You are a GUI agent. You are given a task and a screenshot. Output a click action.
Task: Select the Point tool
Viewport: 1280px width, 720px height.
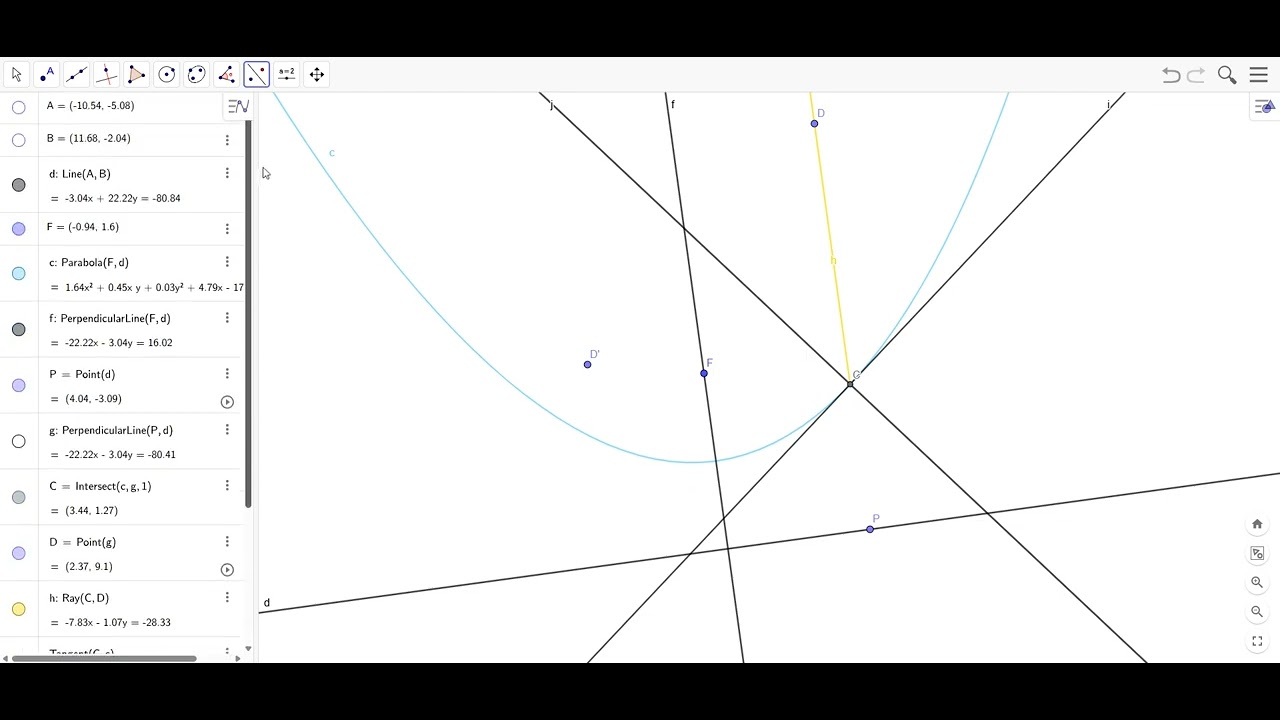point(46,74)
